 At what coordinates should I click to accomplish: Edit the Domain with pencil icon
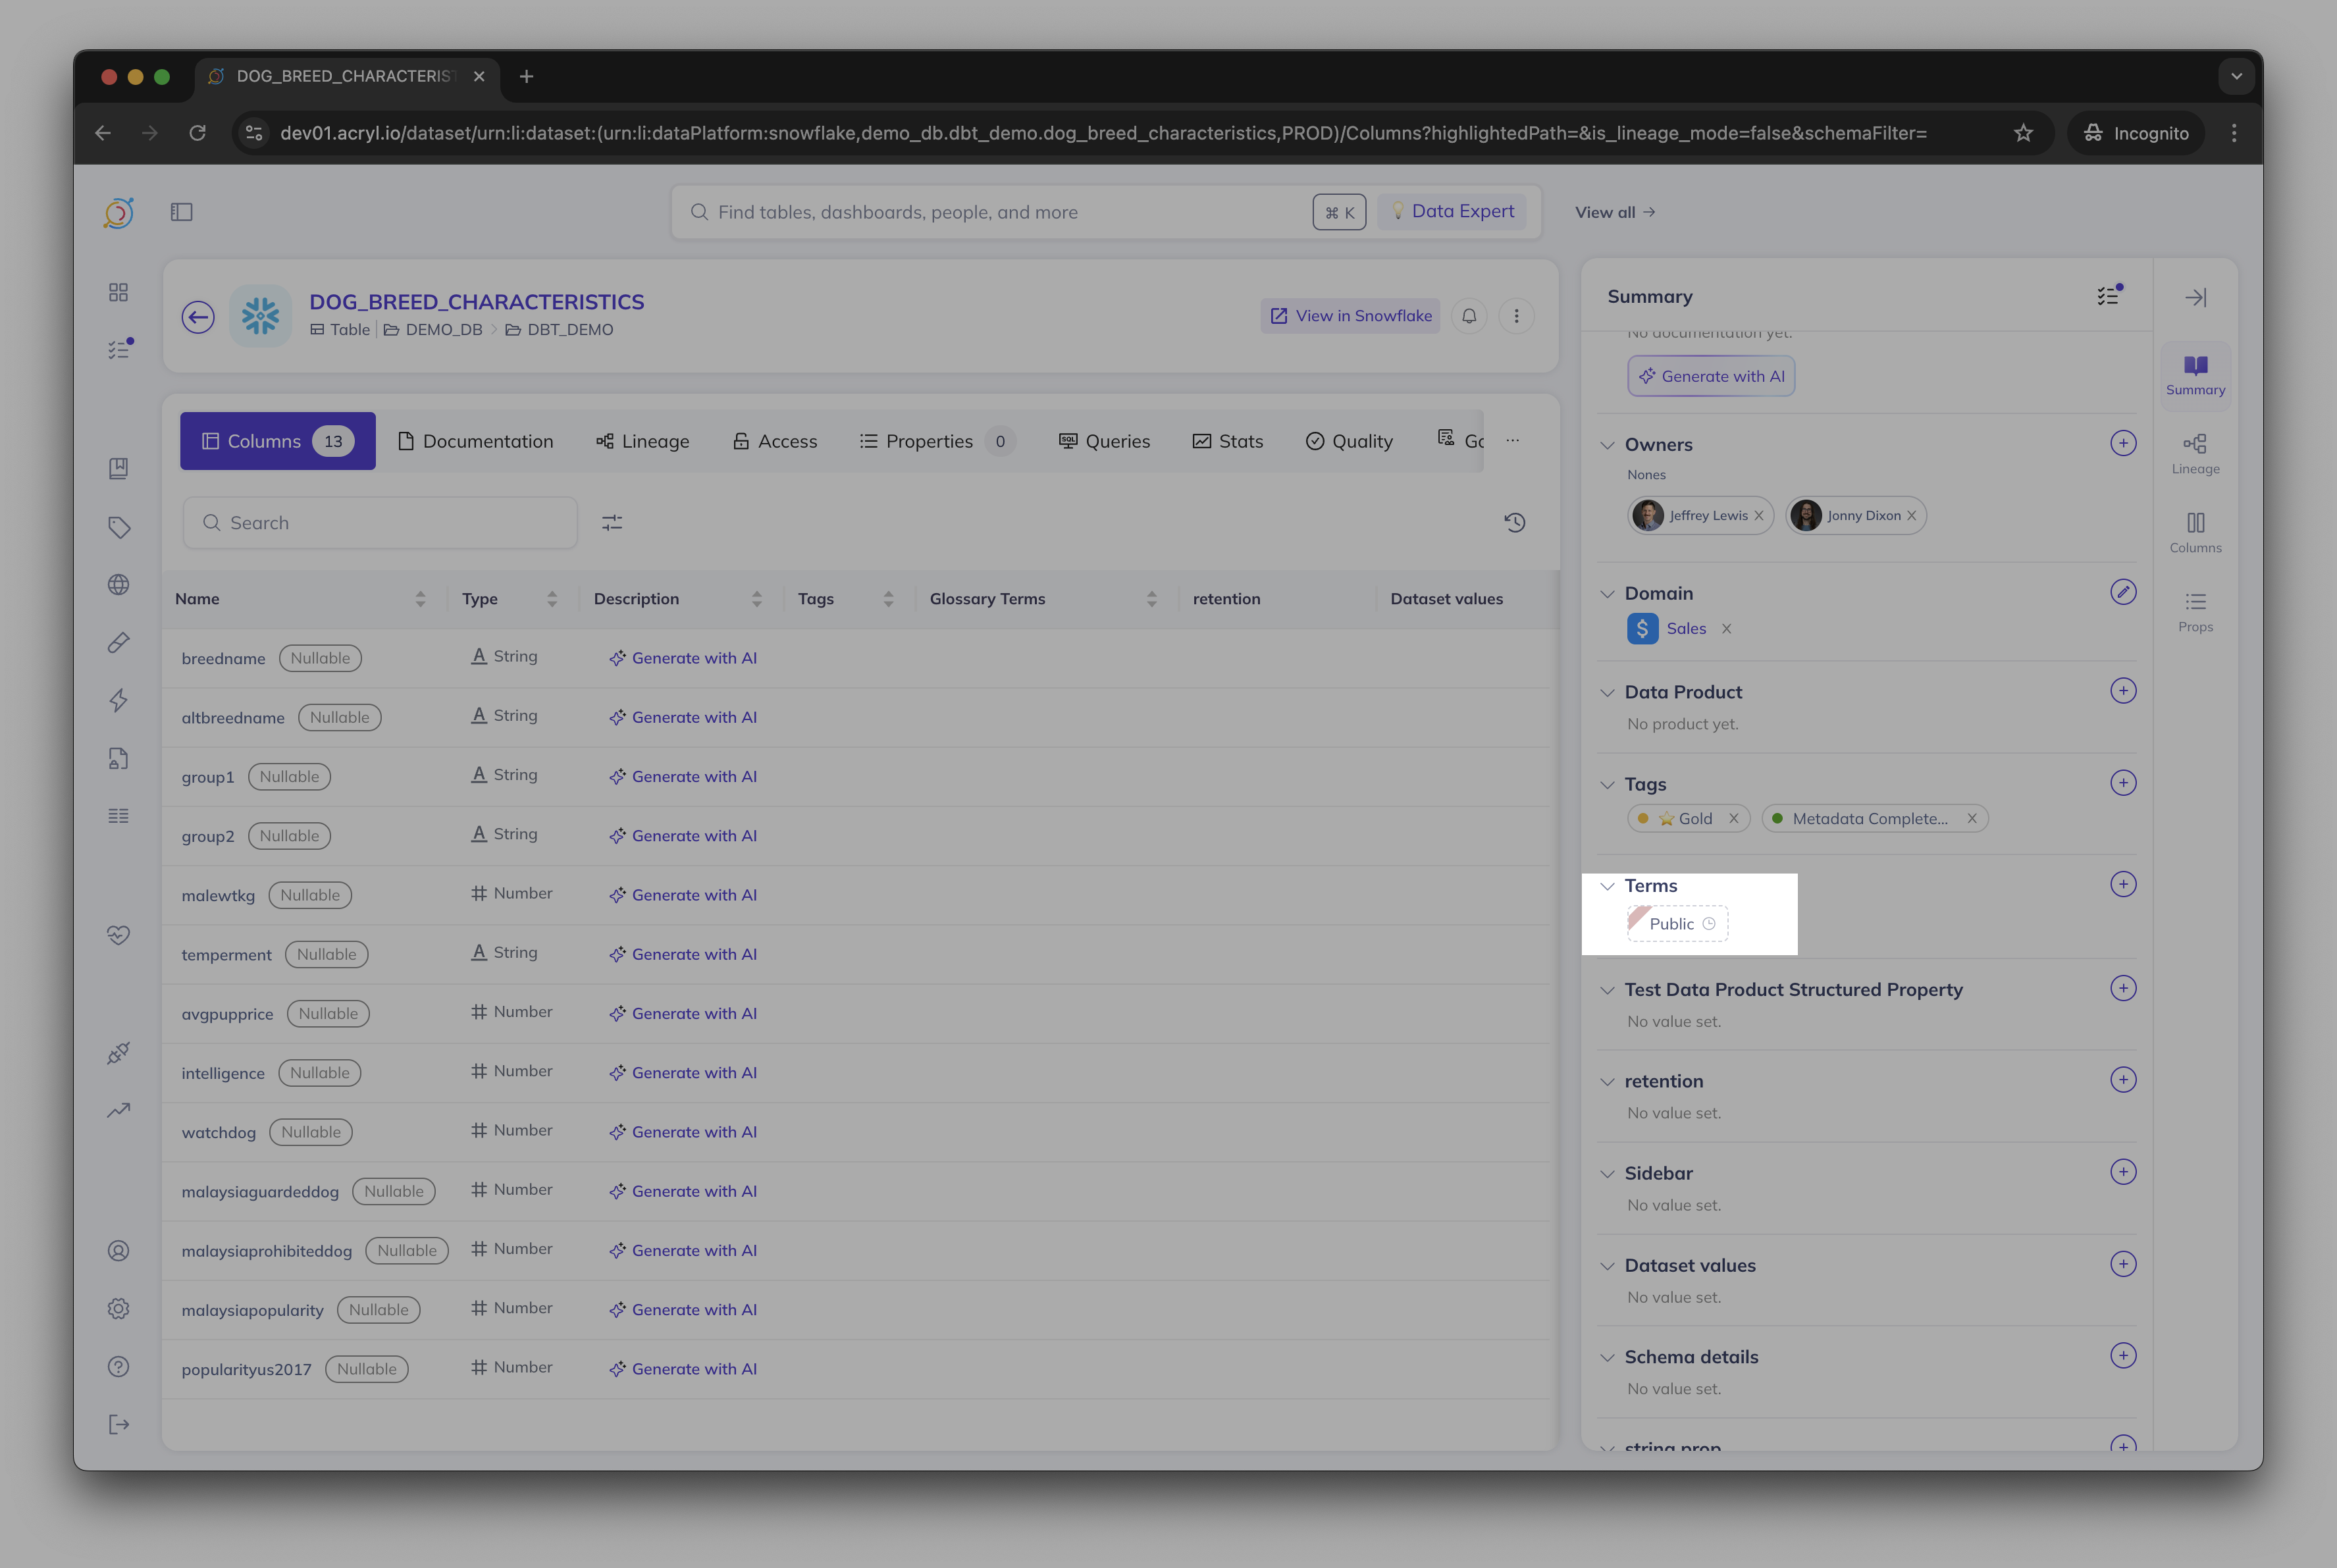coord(2122,592)
